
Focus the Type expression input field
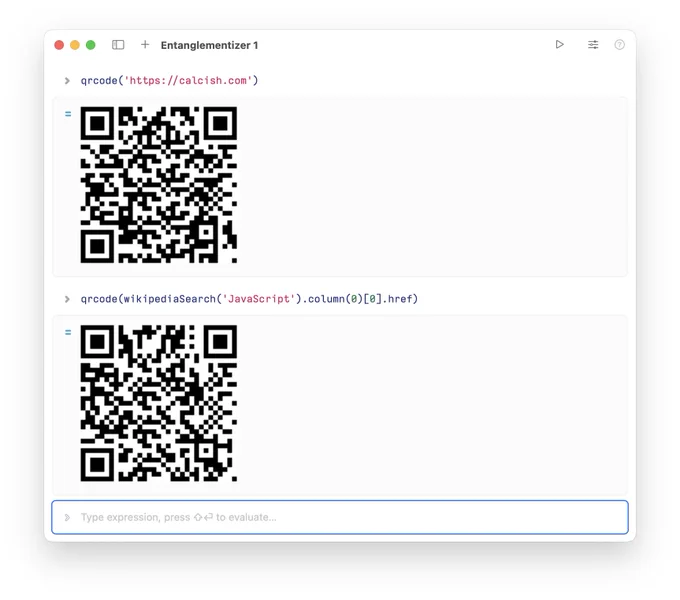(340, 517)
